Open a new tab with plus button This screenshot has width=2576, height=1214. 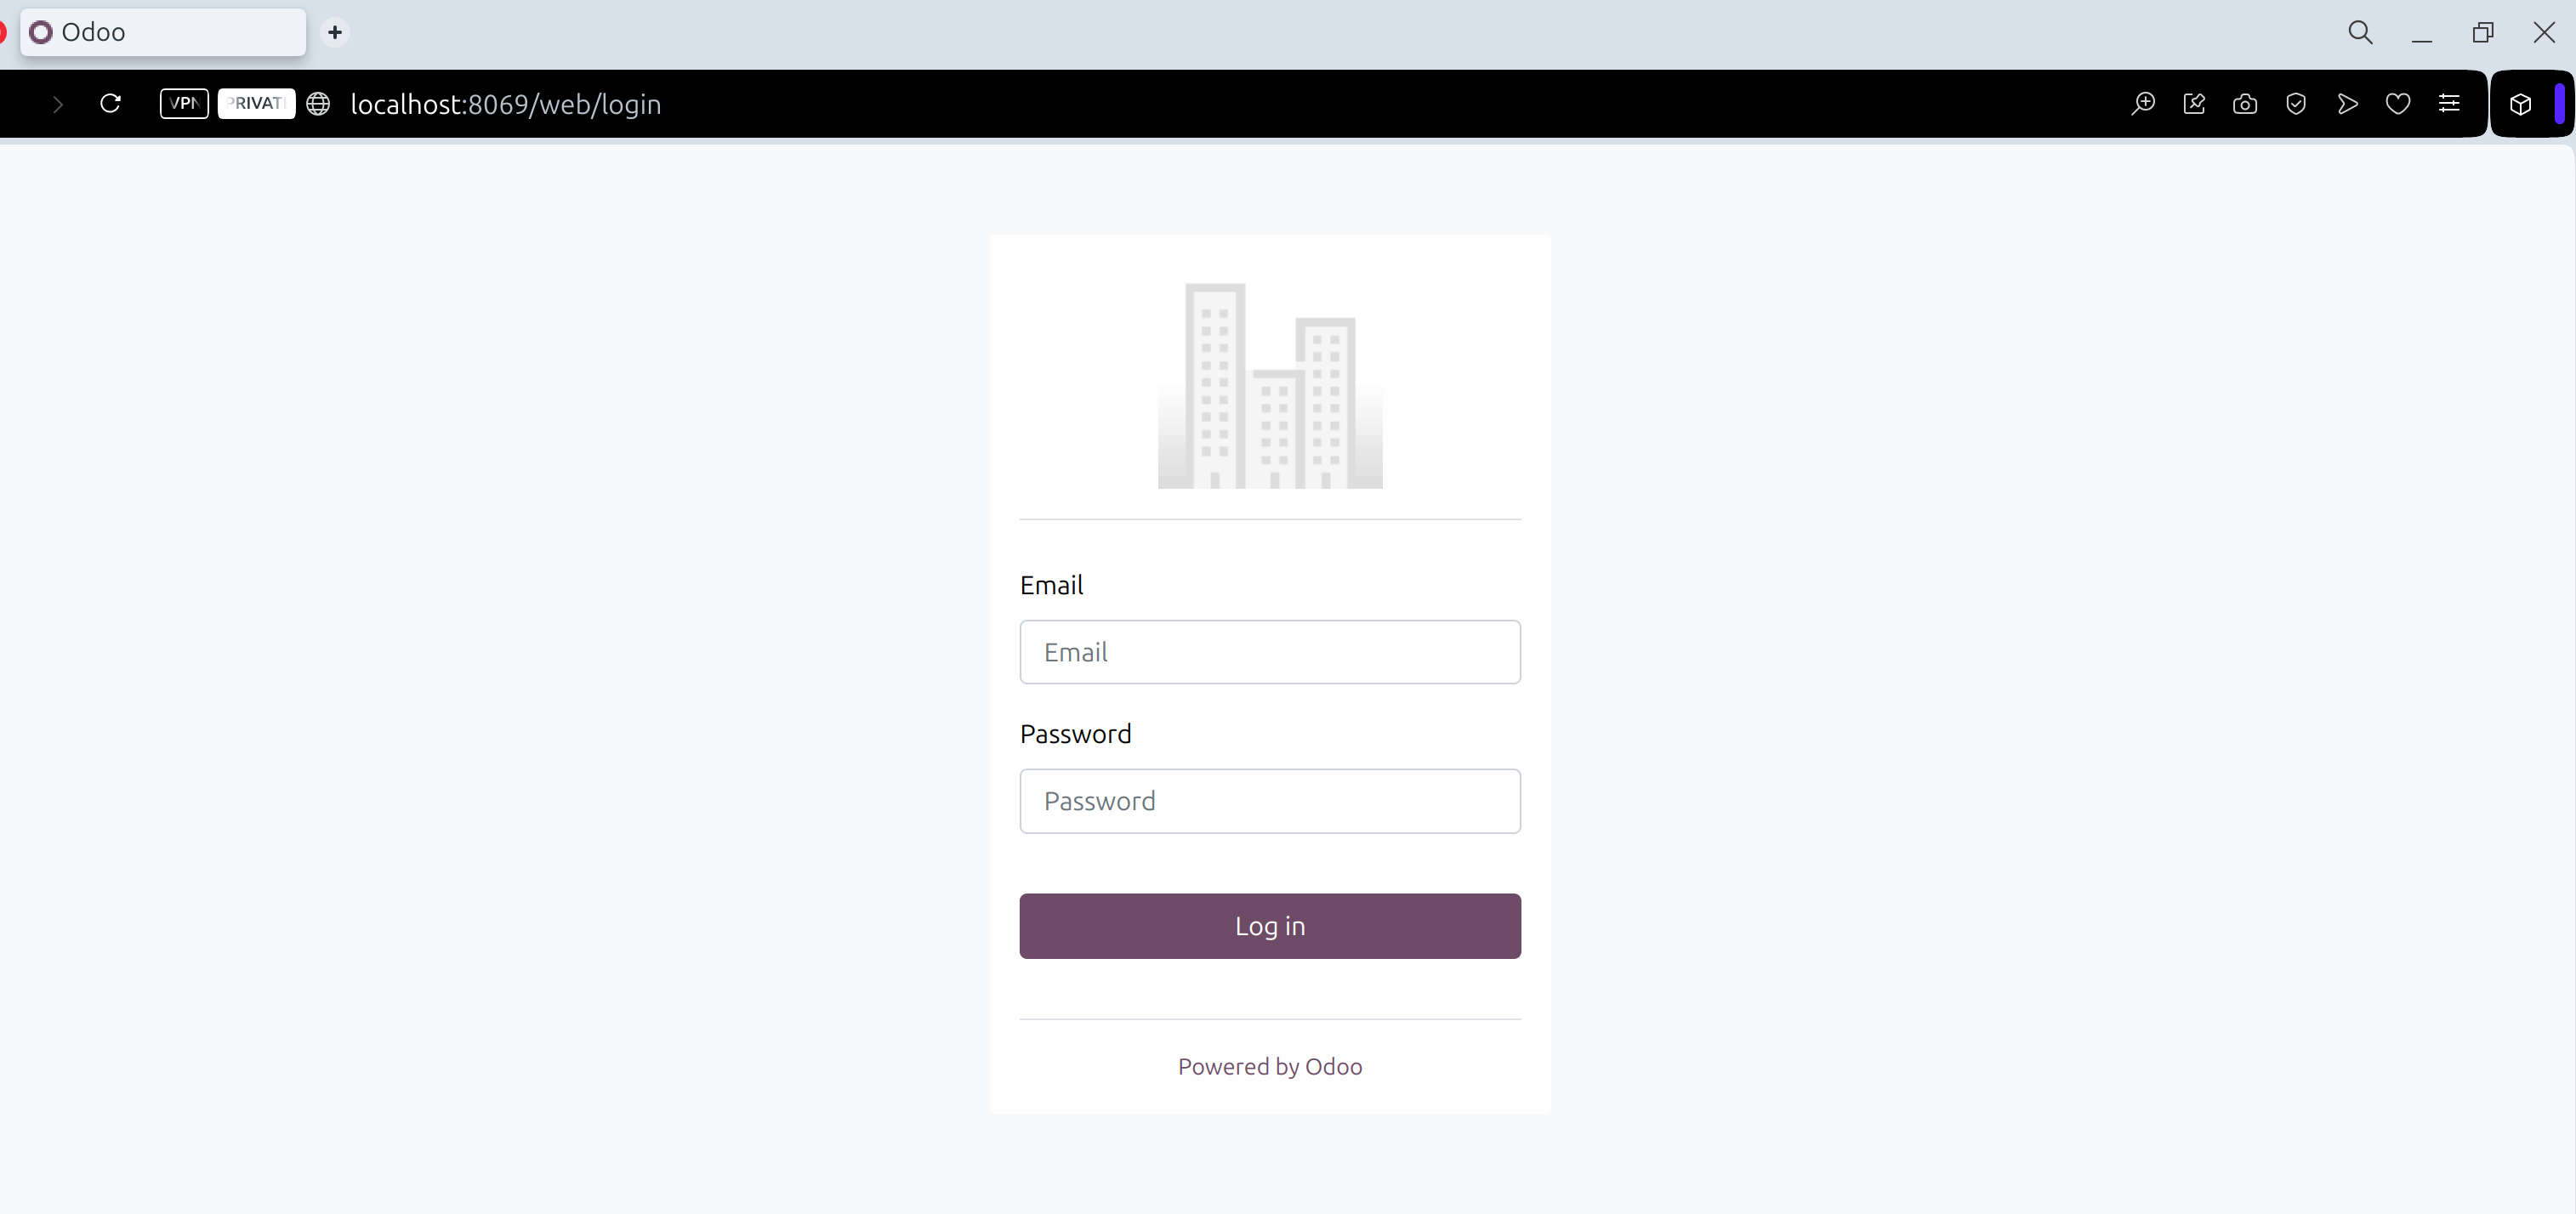pos(335,32)
